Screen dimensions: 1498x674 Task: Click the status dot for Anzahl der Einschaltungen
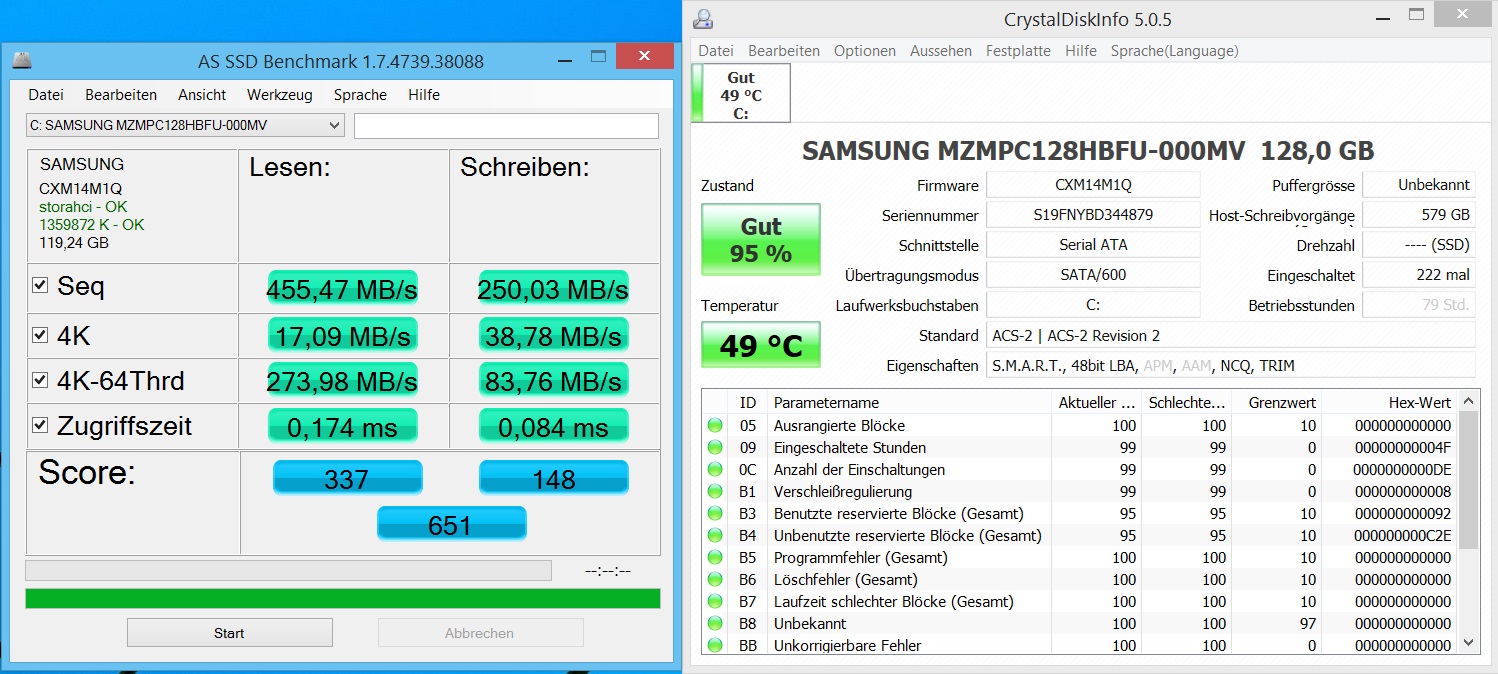tap(715, 470)
